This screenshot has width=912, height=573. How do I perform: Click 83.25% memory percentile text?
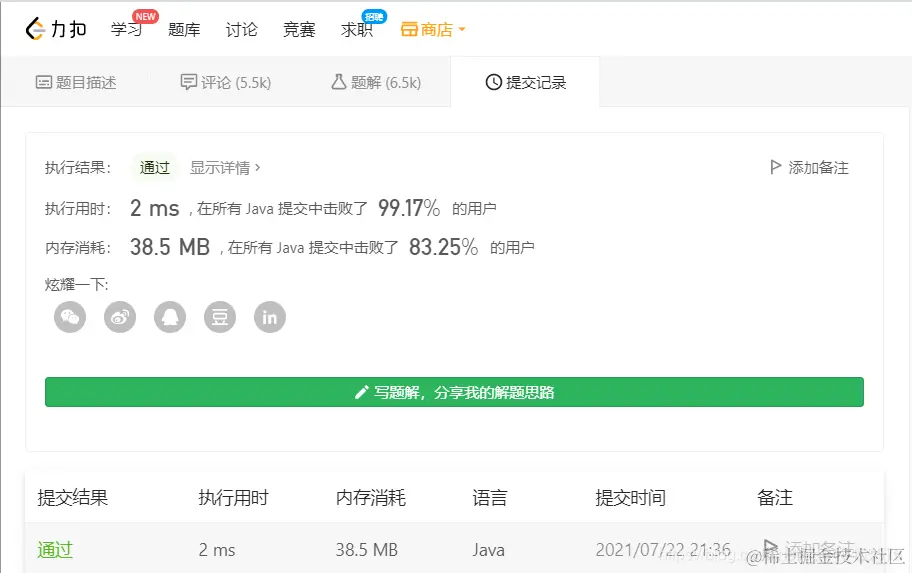pos(443,247)
